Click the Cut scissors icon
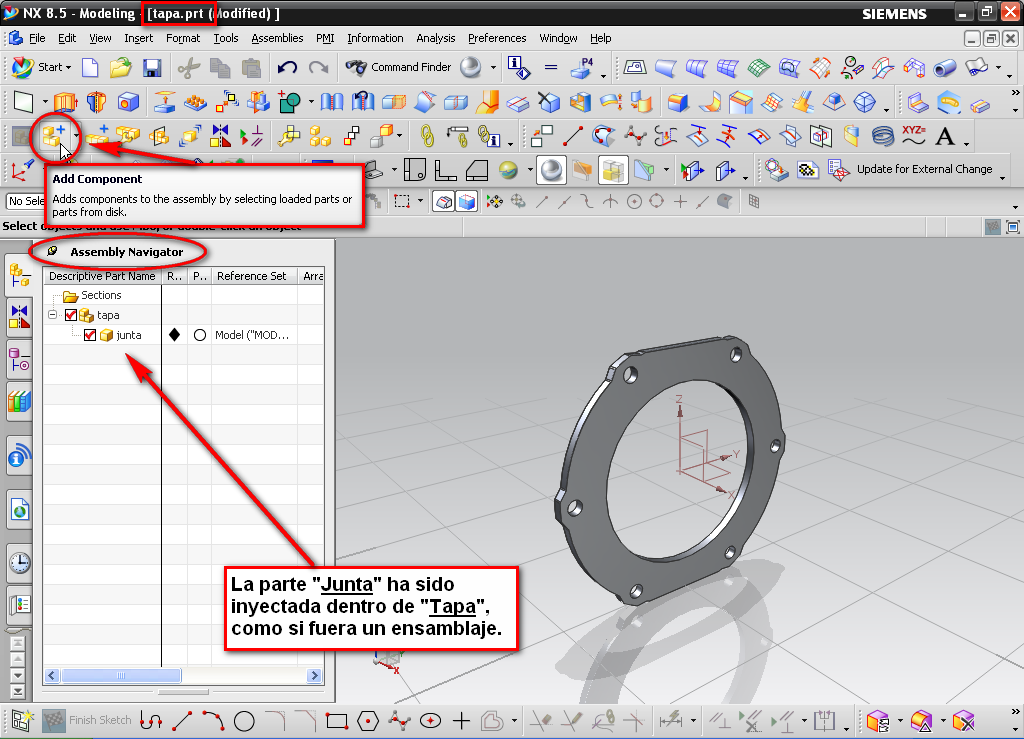 tap(188, 68)
